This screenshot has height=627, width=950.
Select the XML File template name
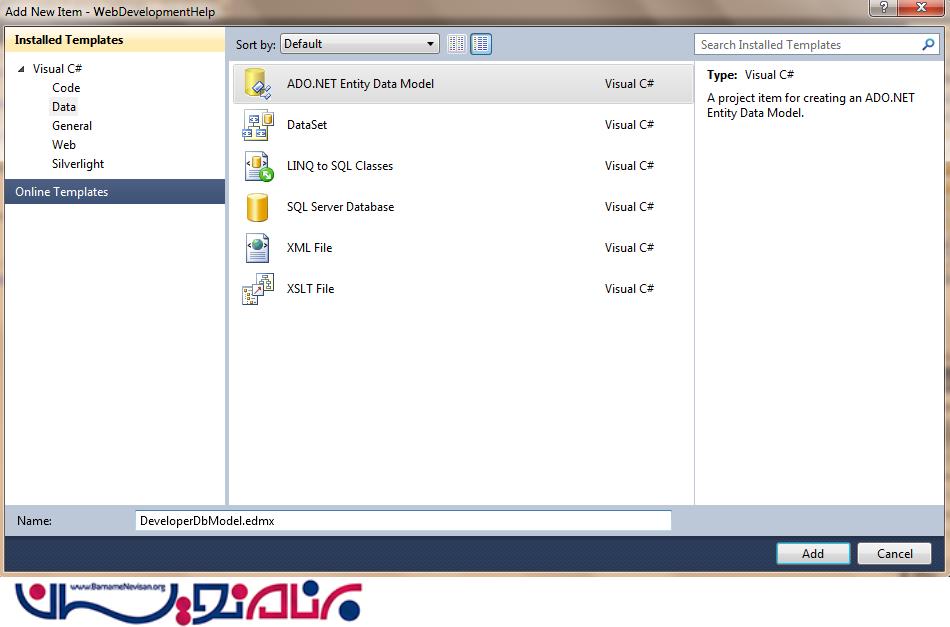[x=310, y=248]
